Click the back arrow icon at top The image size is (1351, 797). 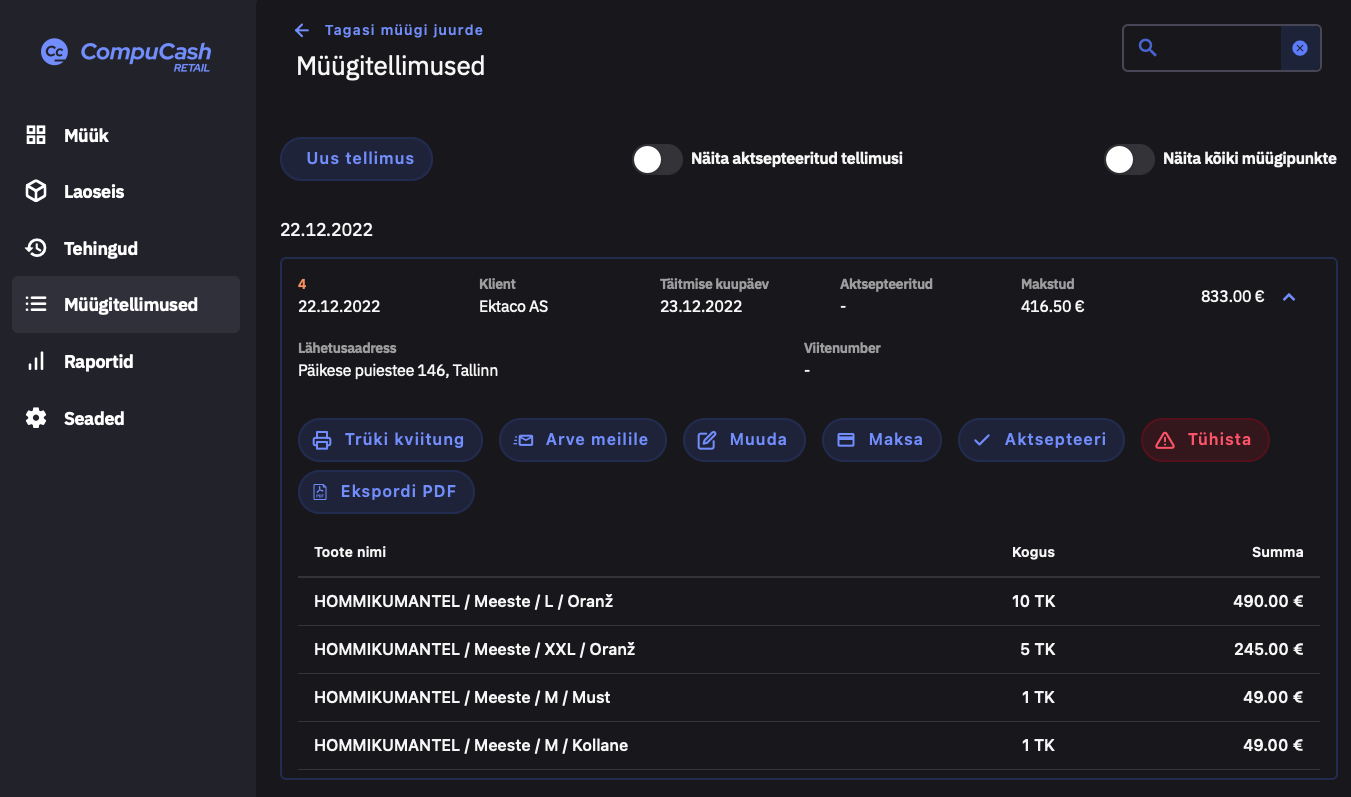(302, 31)
